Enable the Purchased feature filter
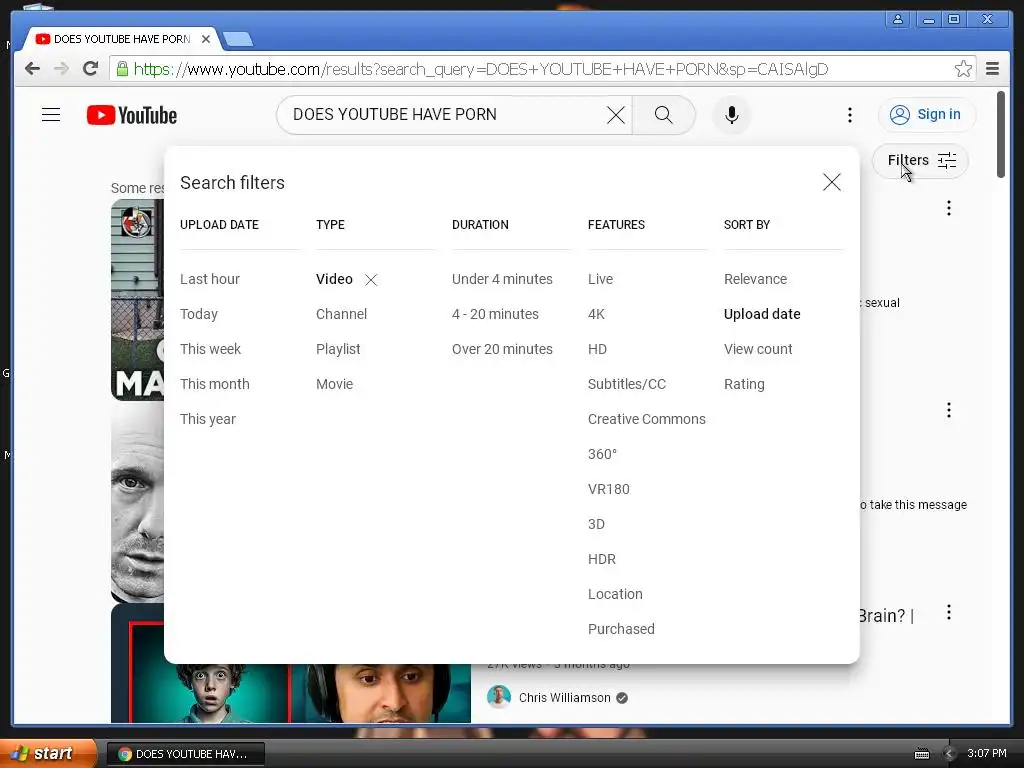 pos(621,629)
